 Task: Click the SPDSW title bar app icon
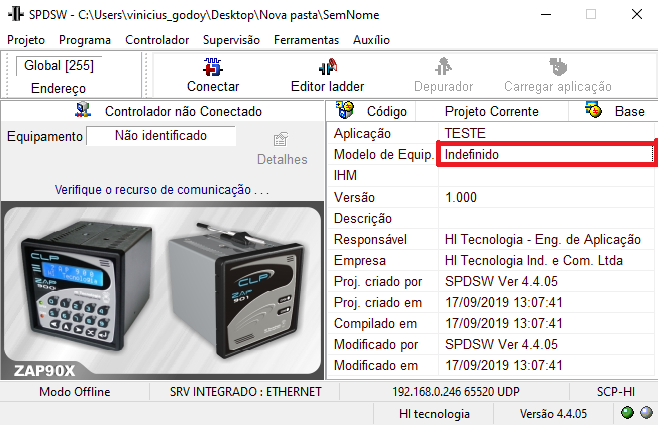[x=16, y=14]
